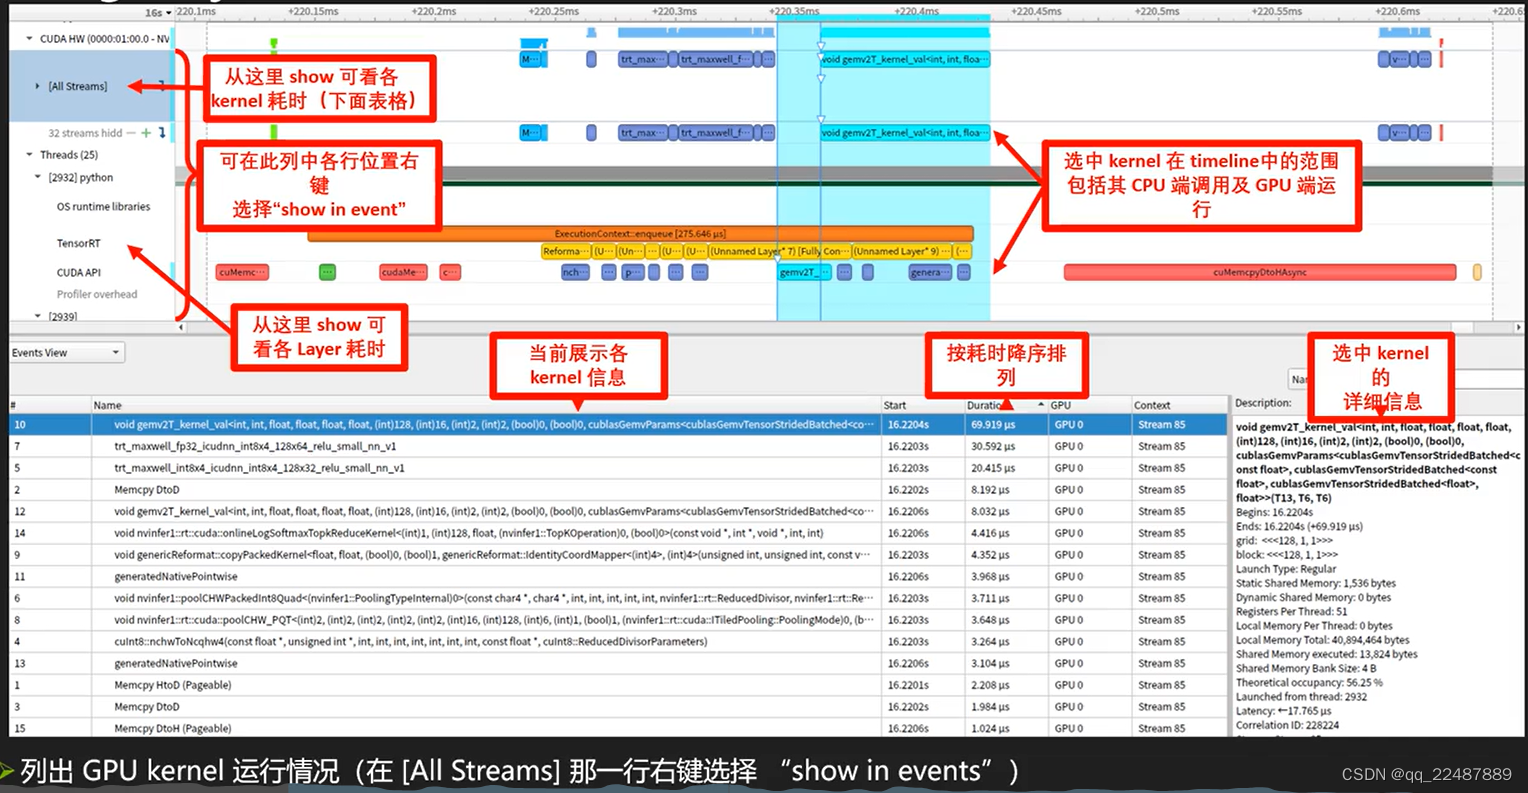
Task: Click the Registers Per Thread: 51 line
Action: click(x=1291, y=611)
